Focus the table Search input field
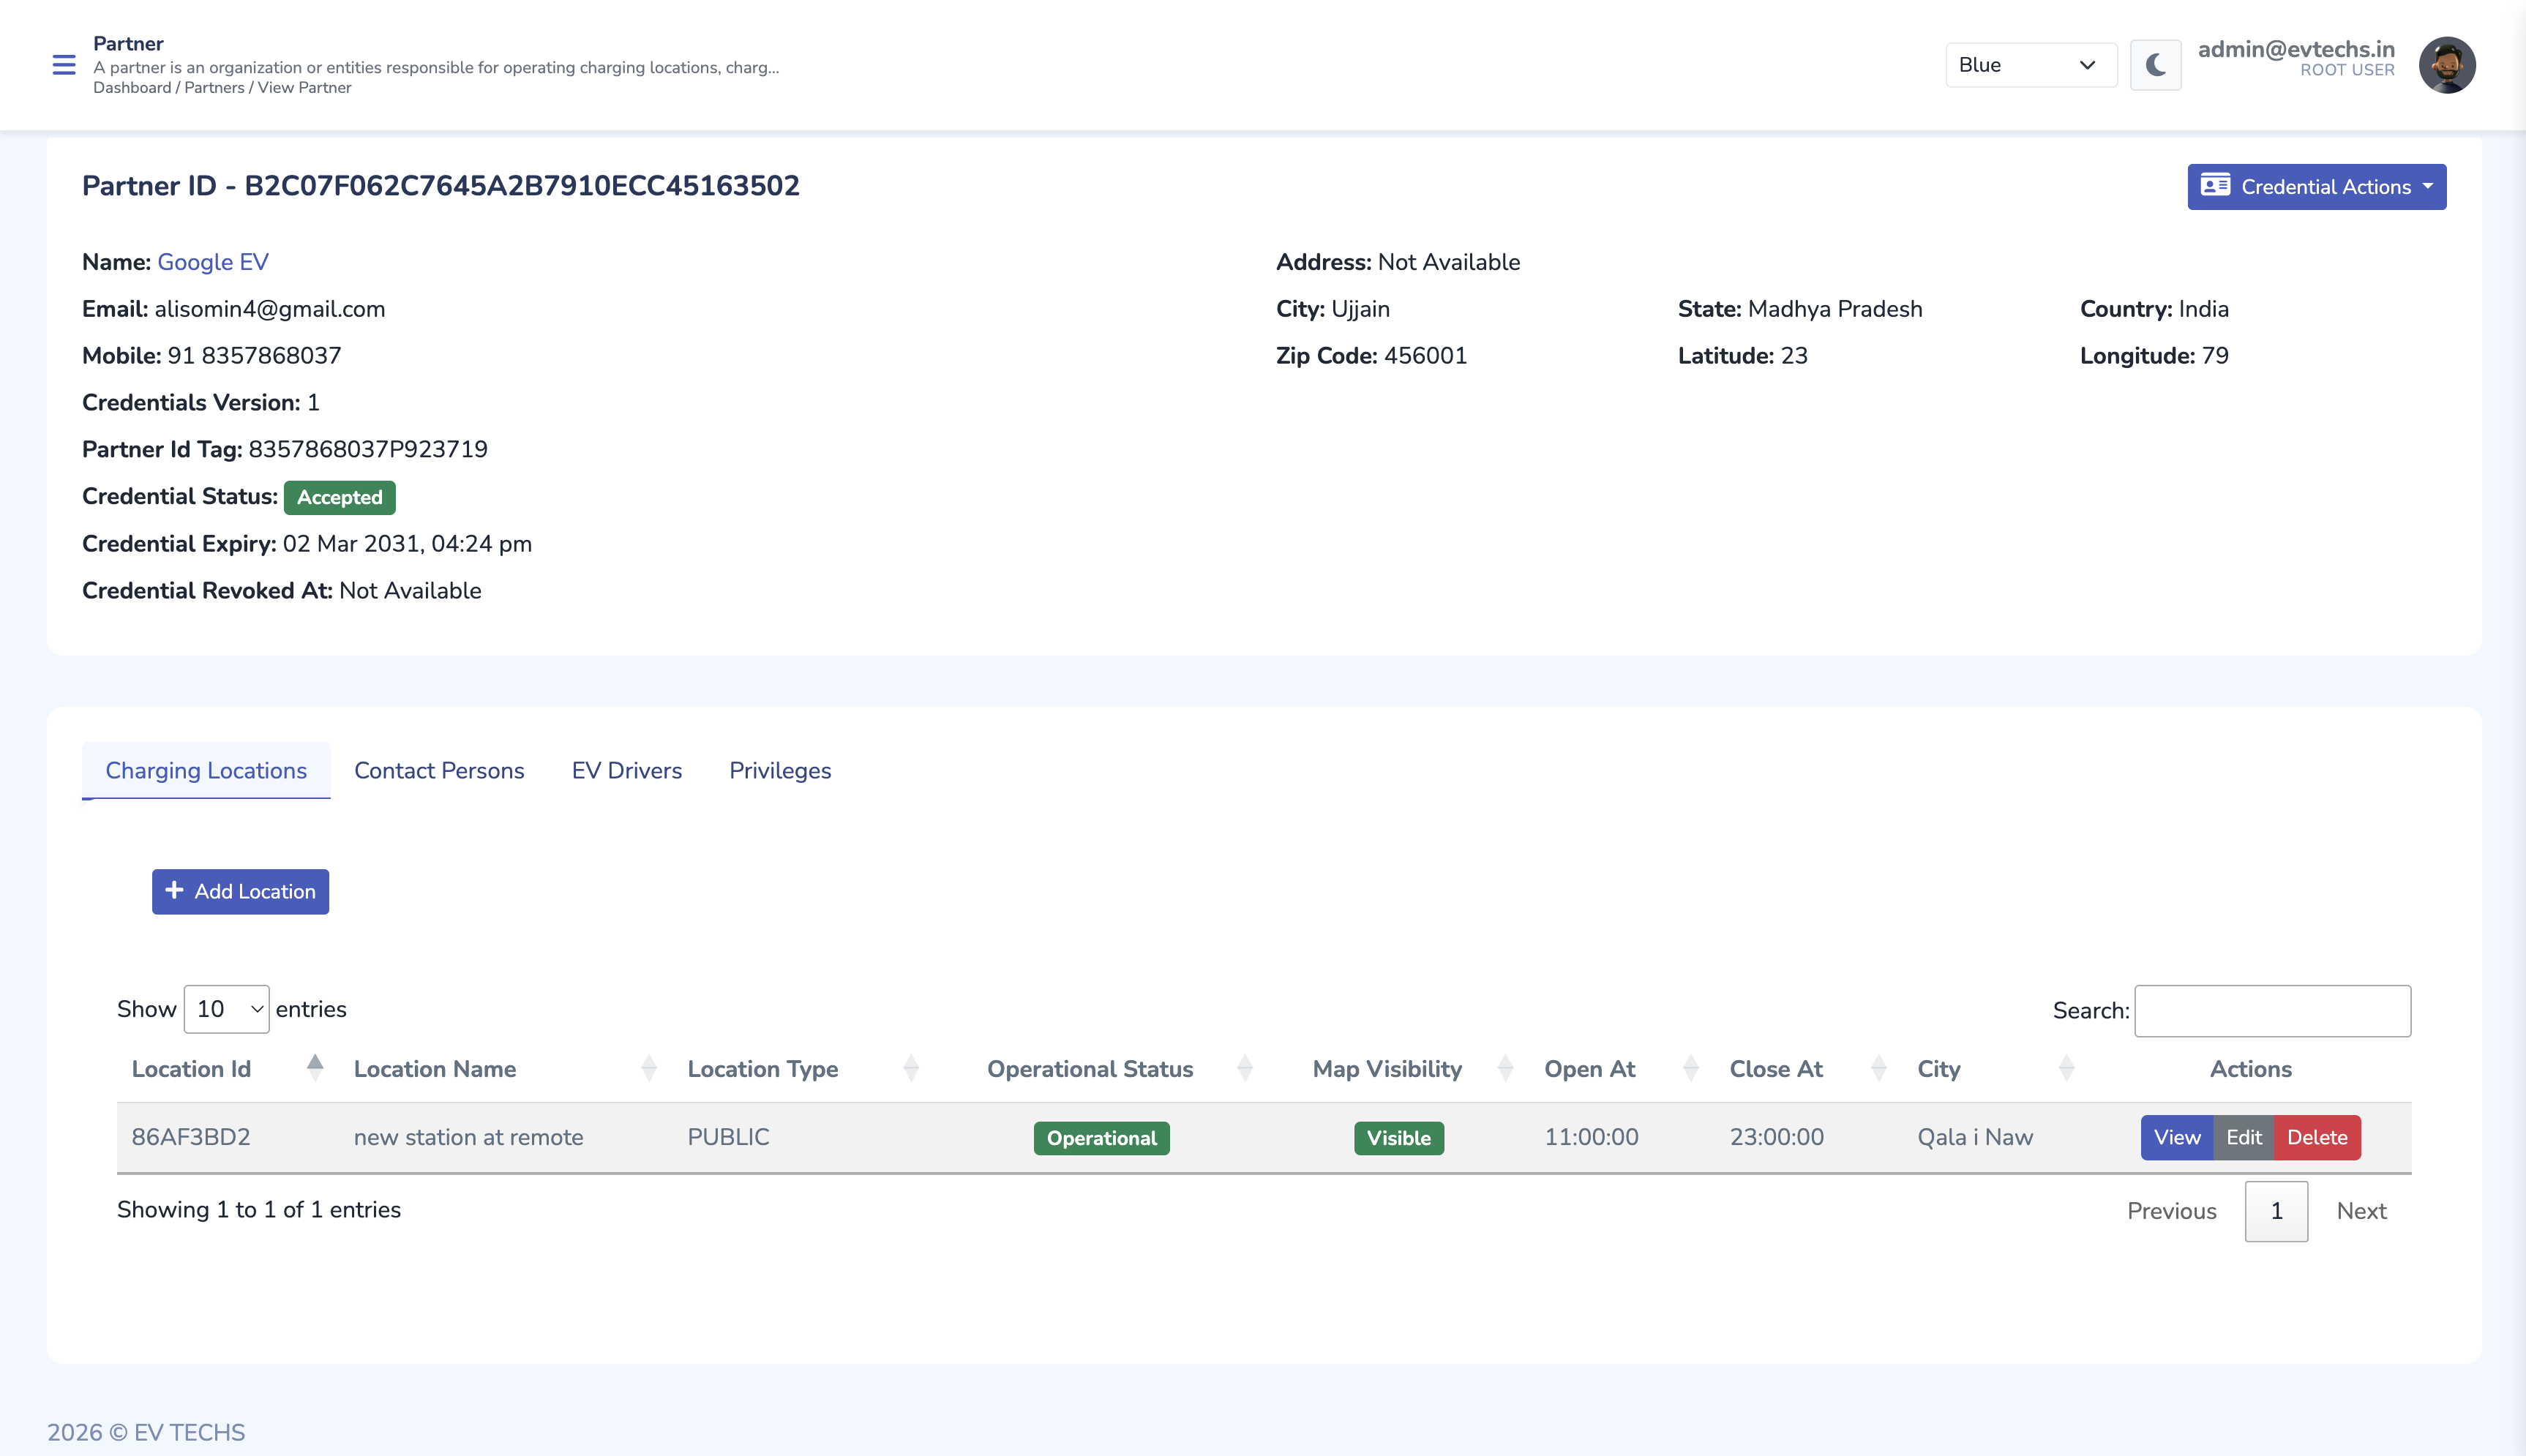 2272,1010
